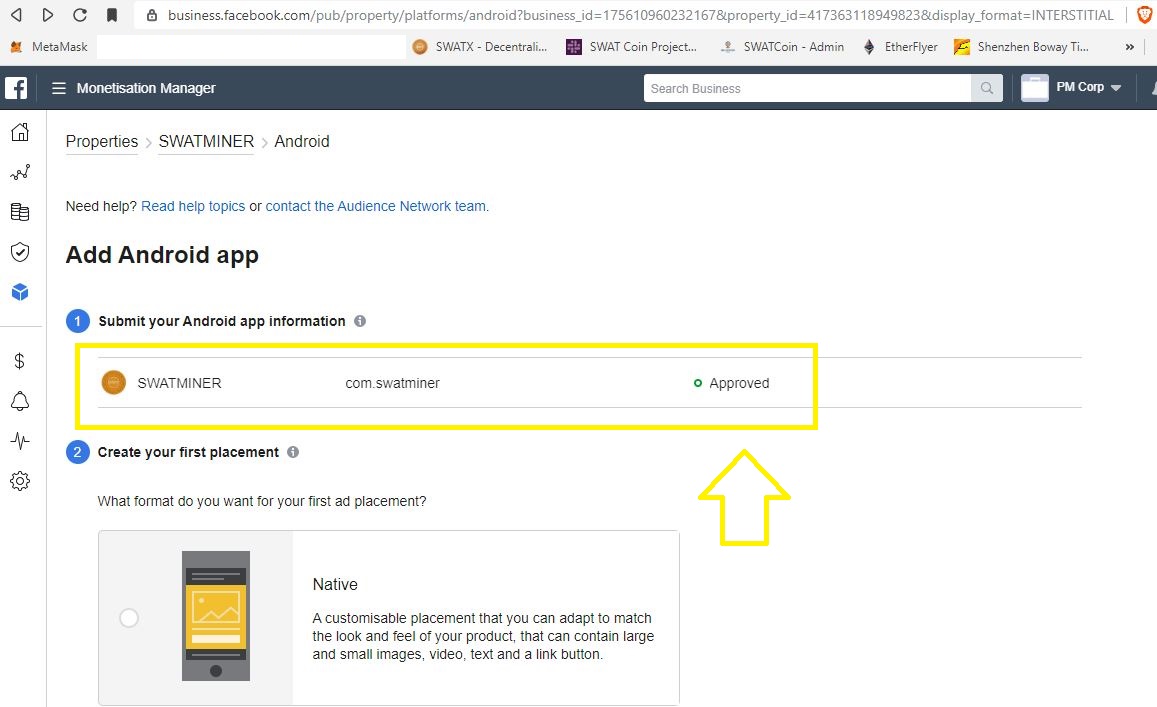Open the EtherFlyer bookmark

coord(900,46)
